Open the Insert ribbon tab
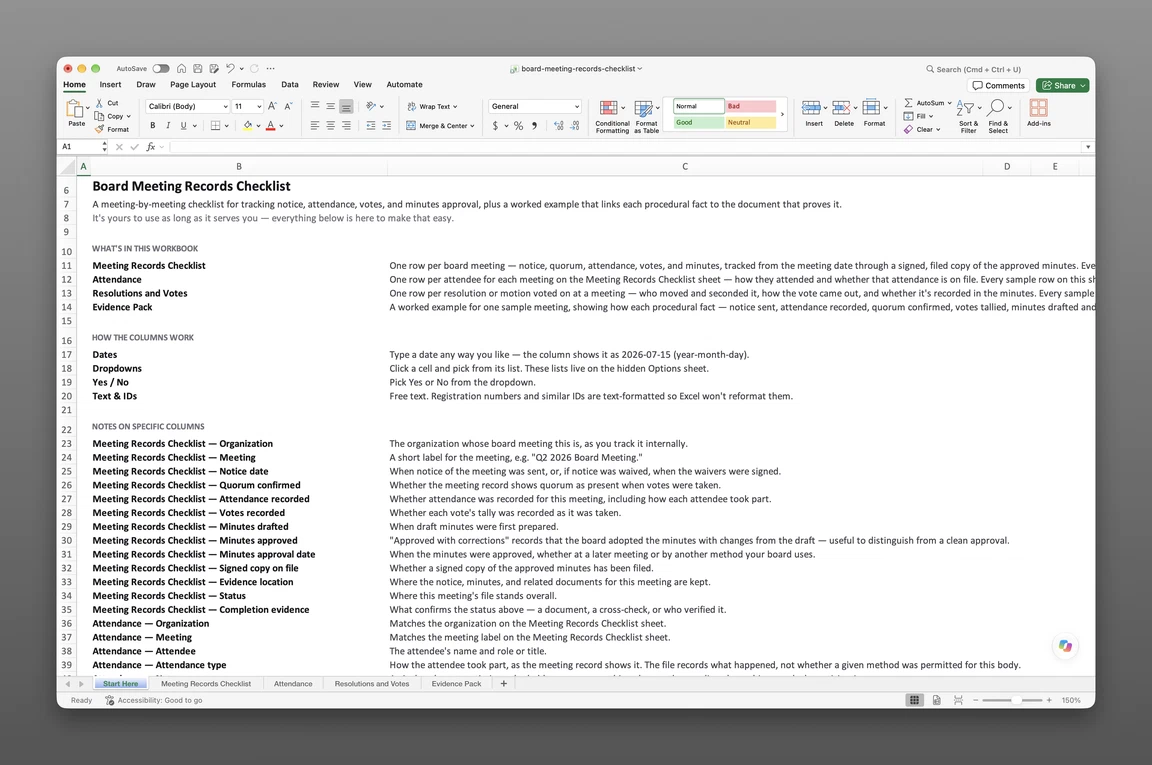Screen dimensions: 1152x765 point(110,85)
